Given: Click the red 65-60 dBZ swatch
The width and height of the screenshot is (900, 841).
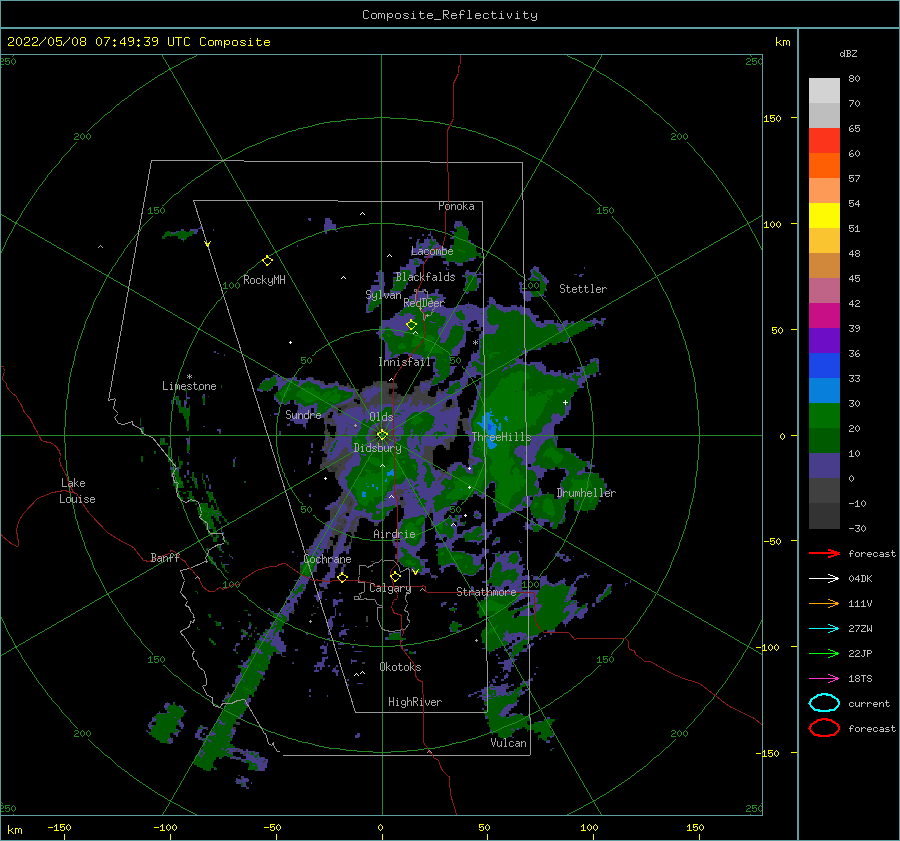Looking at the screenshot, I should click(824, 141).
